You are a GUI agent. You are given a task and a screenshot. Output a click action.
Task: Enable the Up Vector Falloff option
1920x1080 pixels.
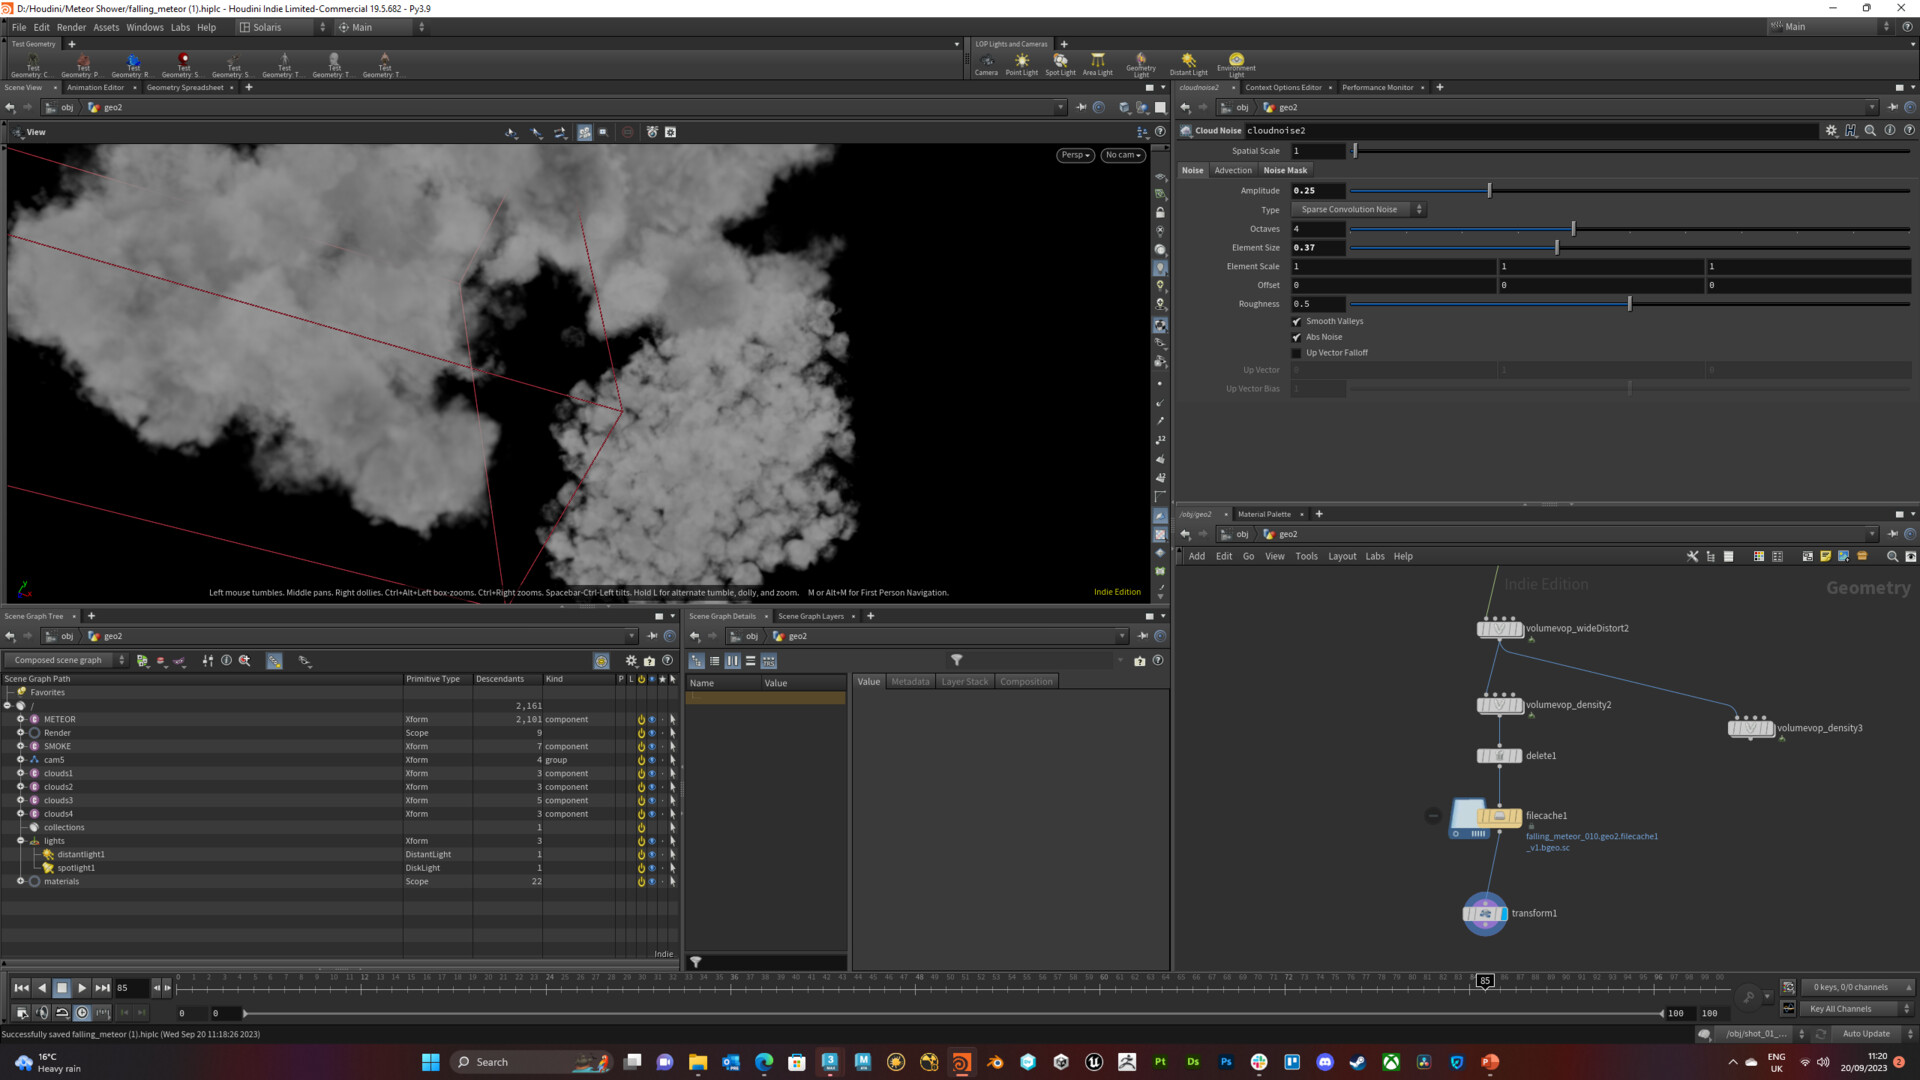pyautogui.click(x=1297, y=352)
